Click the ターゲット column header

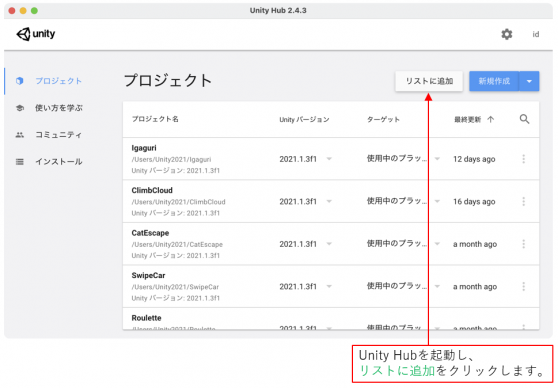pos(383,120)
